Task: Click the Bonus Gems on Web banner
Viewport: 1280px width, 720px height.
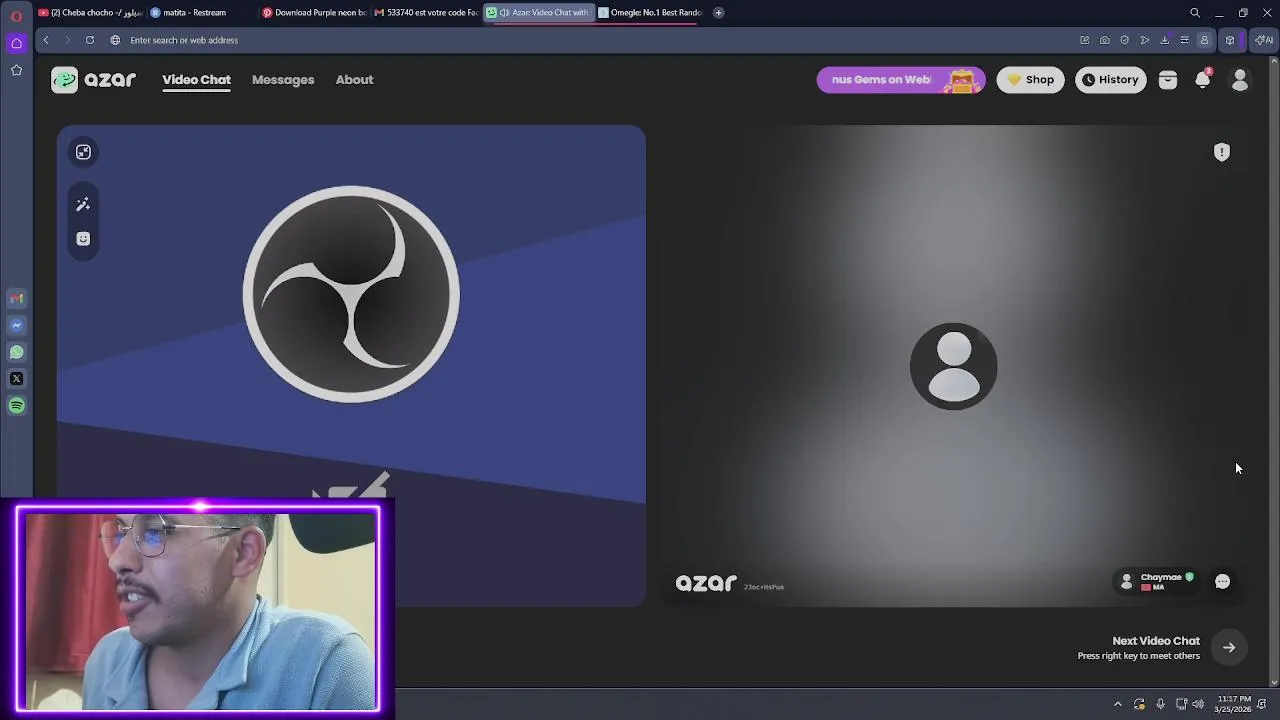Action: (901, 80)
